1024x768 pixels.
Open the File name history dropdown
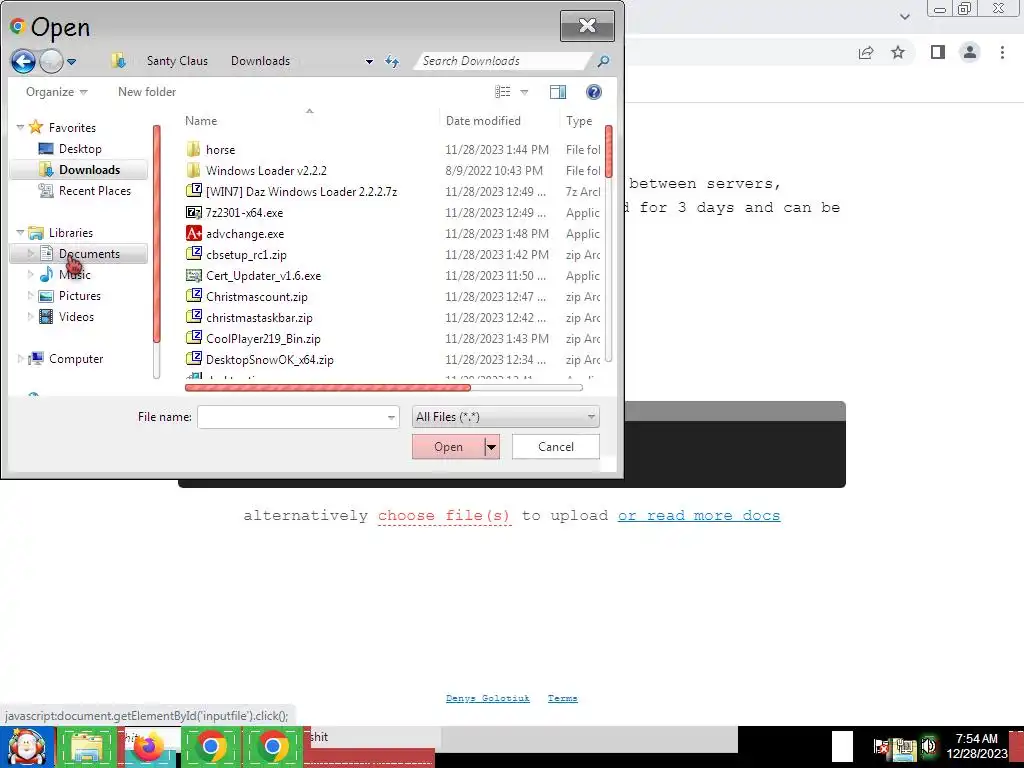pos(391,417)
